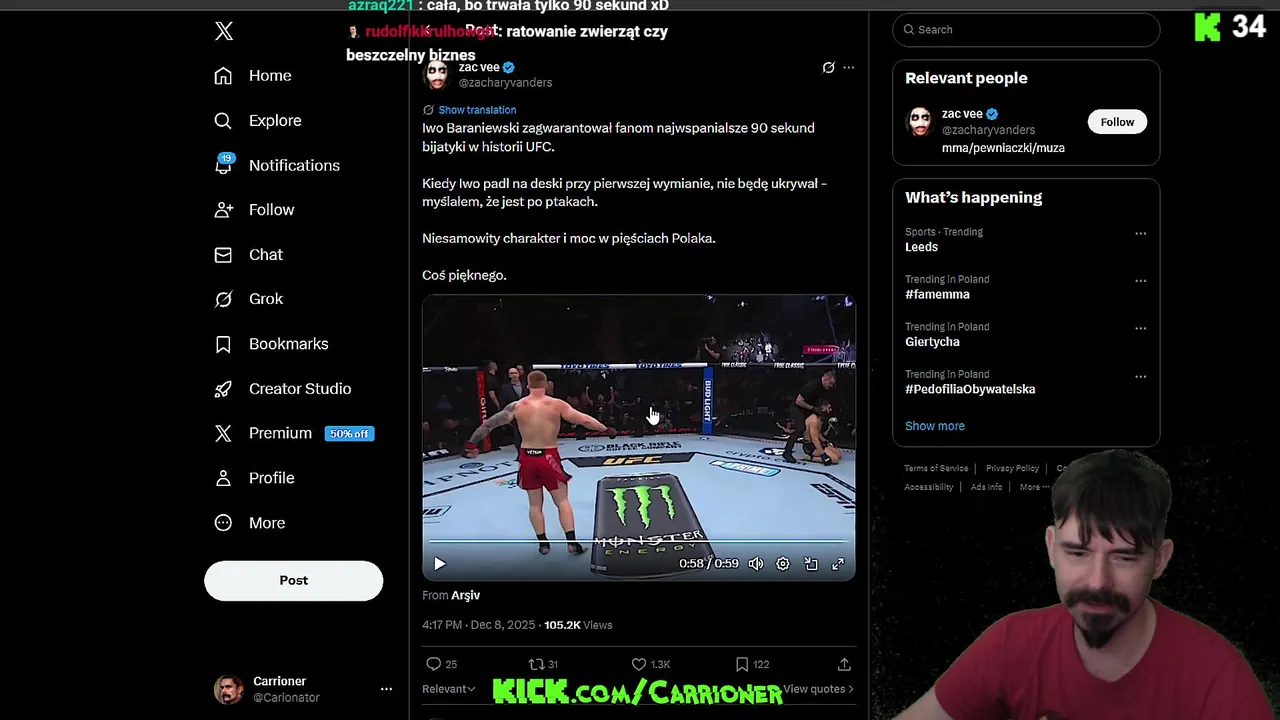Click the video progress bar
Viewport: 1280px width, 720px height.
[638, 542]
